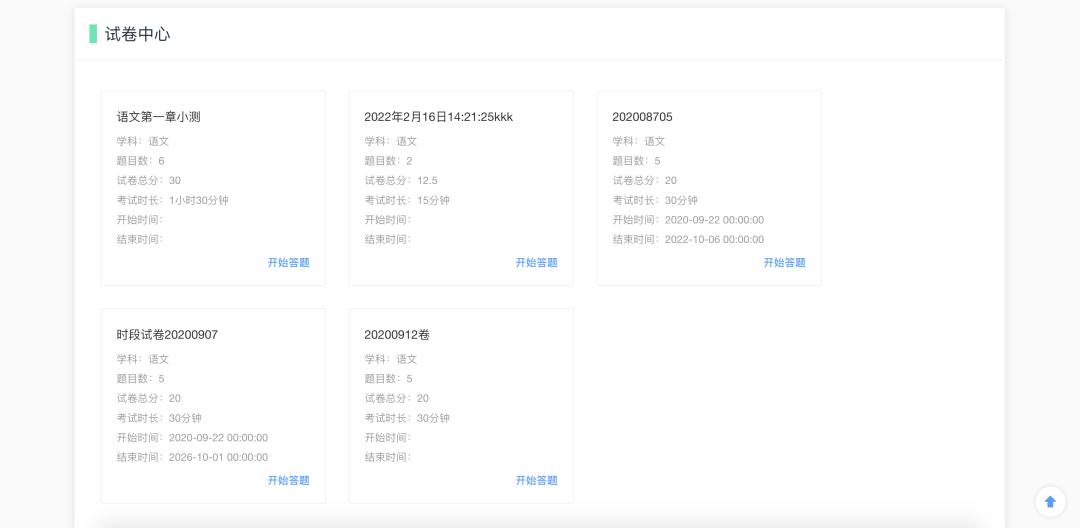Image resolution: width=1080 pixels, height=528 pixels.
Task: Click start time in 时段试卷20200907 card
Action: [218, 438]
